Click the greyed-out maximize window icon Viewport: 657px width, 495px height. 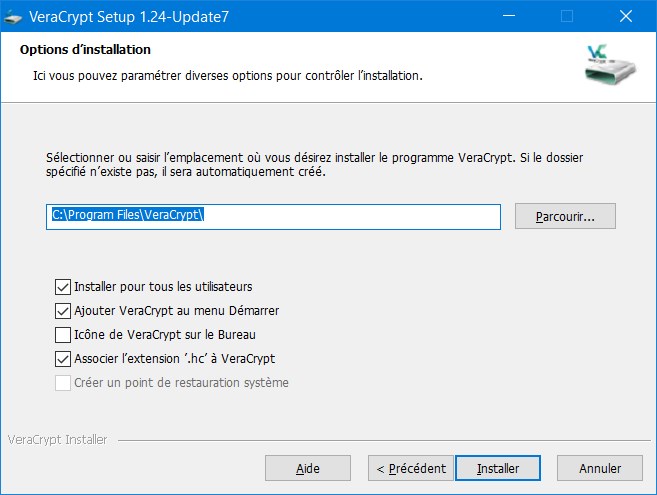567,16
